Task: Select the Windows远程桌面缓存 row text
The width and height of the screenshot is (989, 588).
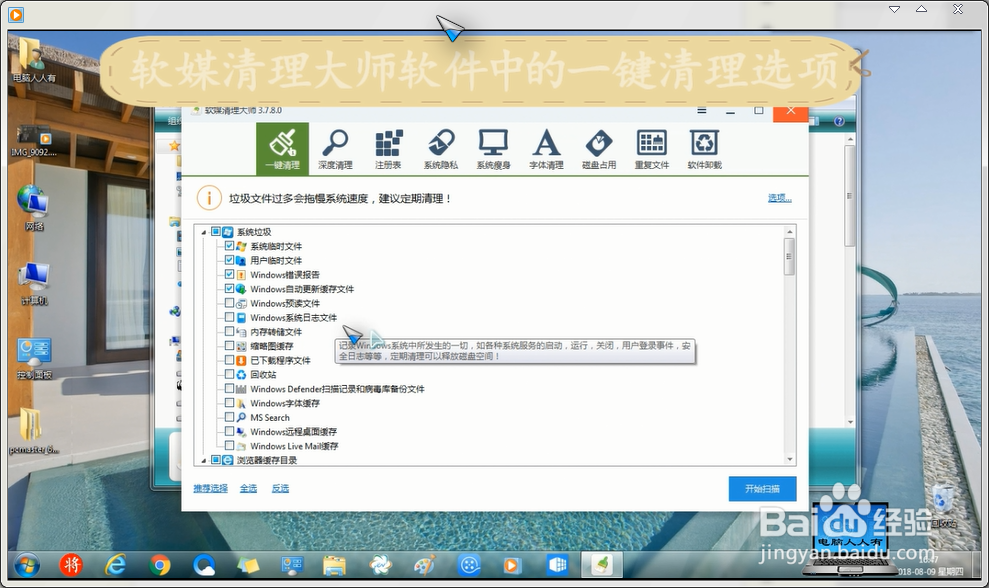Action: click(x=294, y=432)
